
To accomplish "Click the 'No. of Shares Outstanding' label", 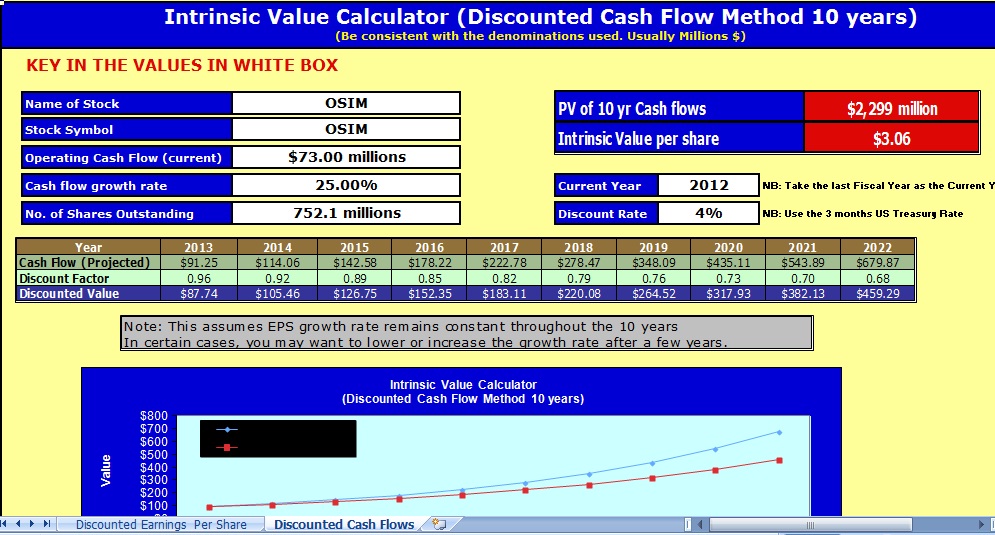I will (126, 213).
